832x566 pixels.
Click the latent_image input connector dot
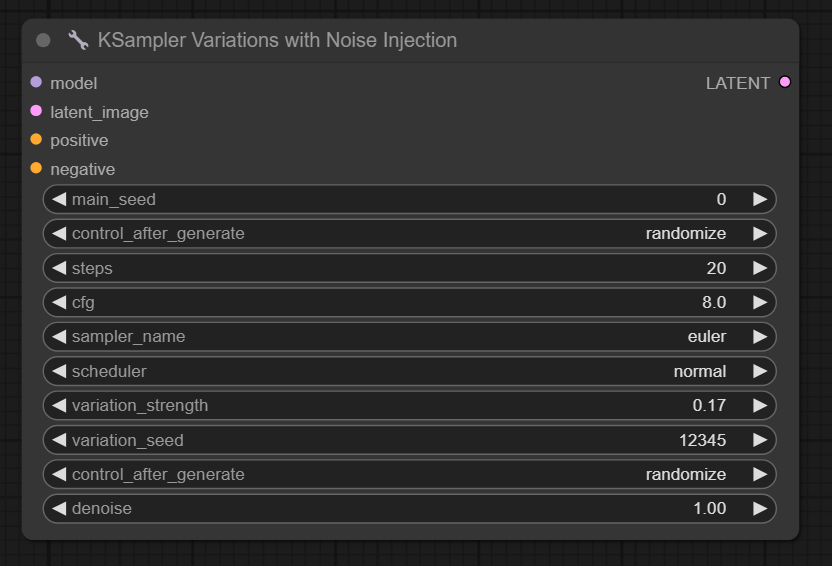[x=36, y=111]
